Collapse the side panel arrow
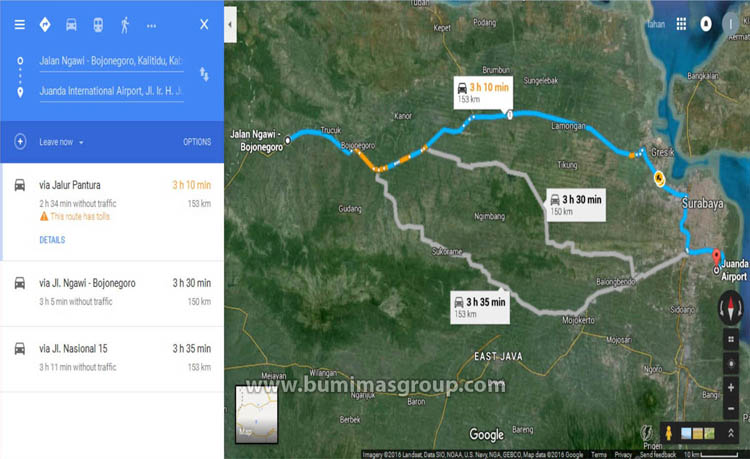This screenshot has height=459, width=750. click(x=230, y=24)
